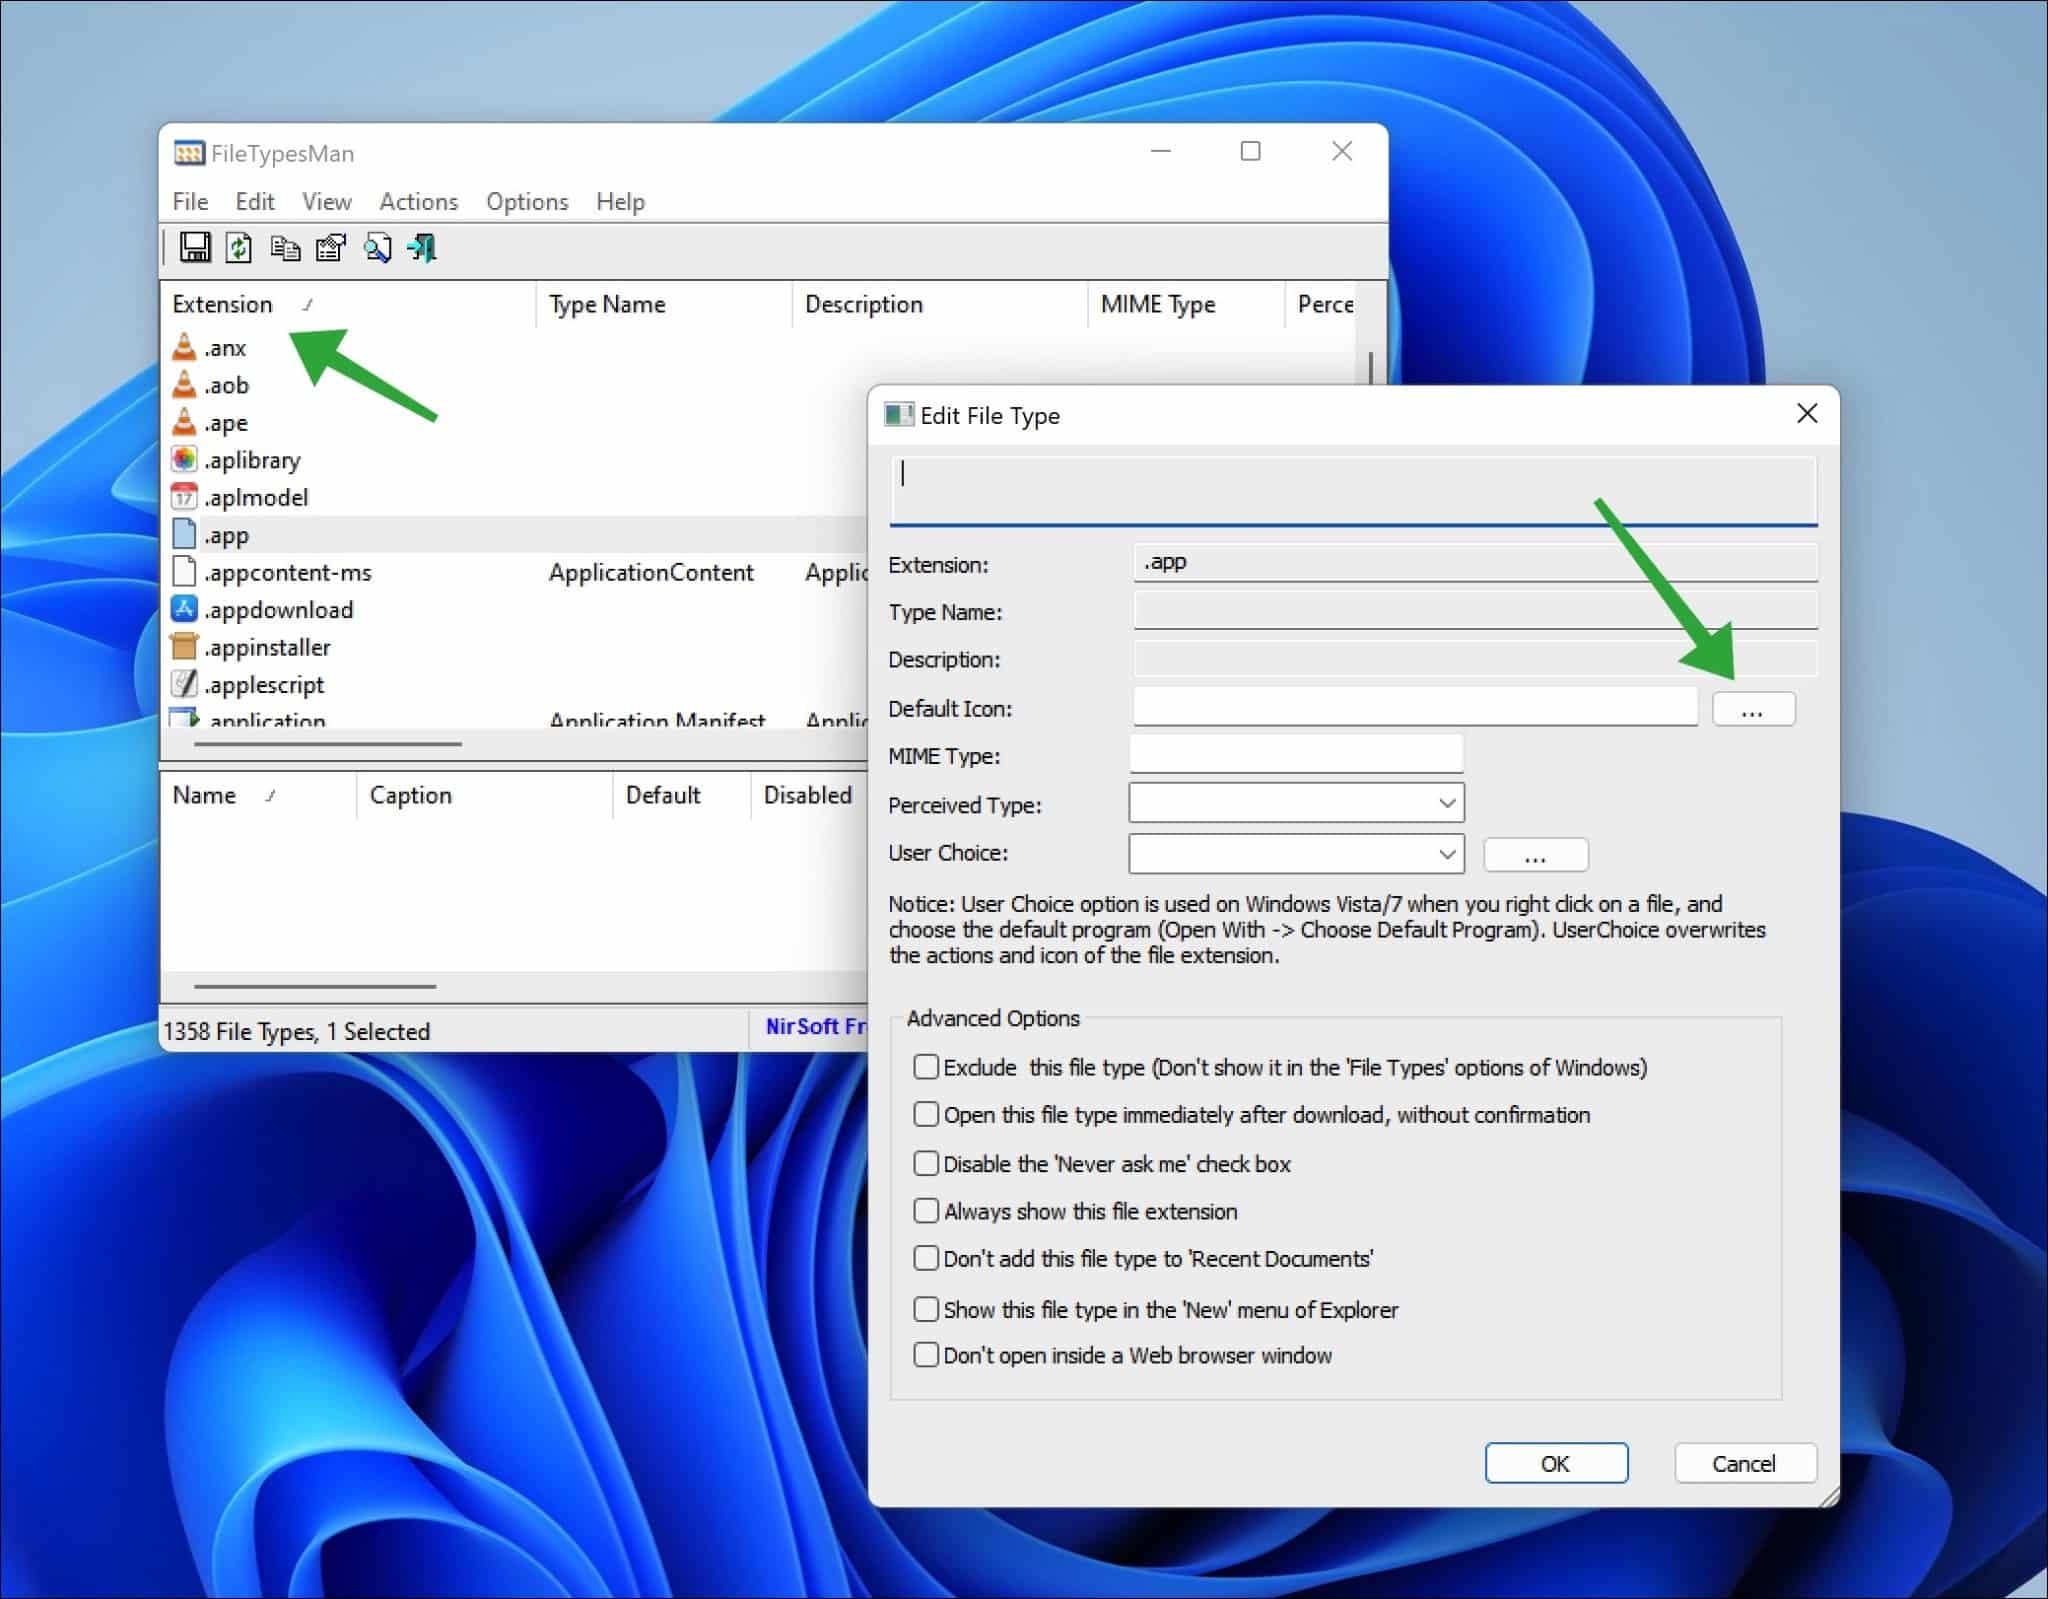
Task: Open the Find dialog from the toolbar
Action: click(377, 248)
